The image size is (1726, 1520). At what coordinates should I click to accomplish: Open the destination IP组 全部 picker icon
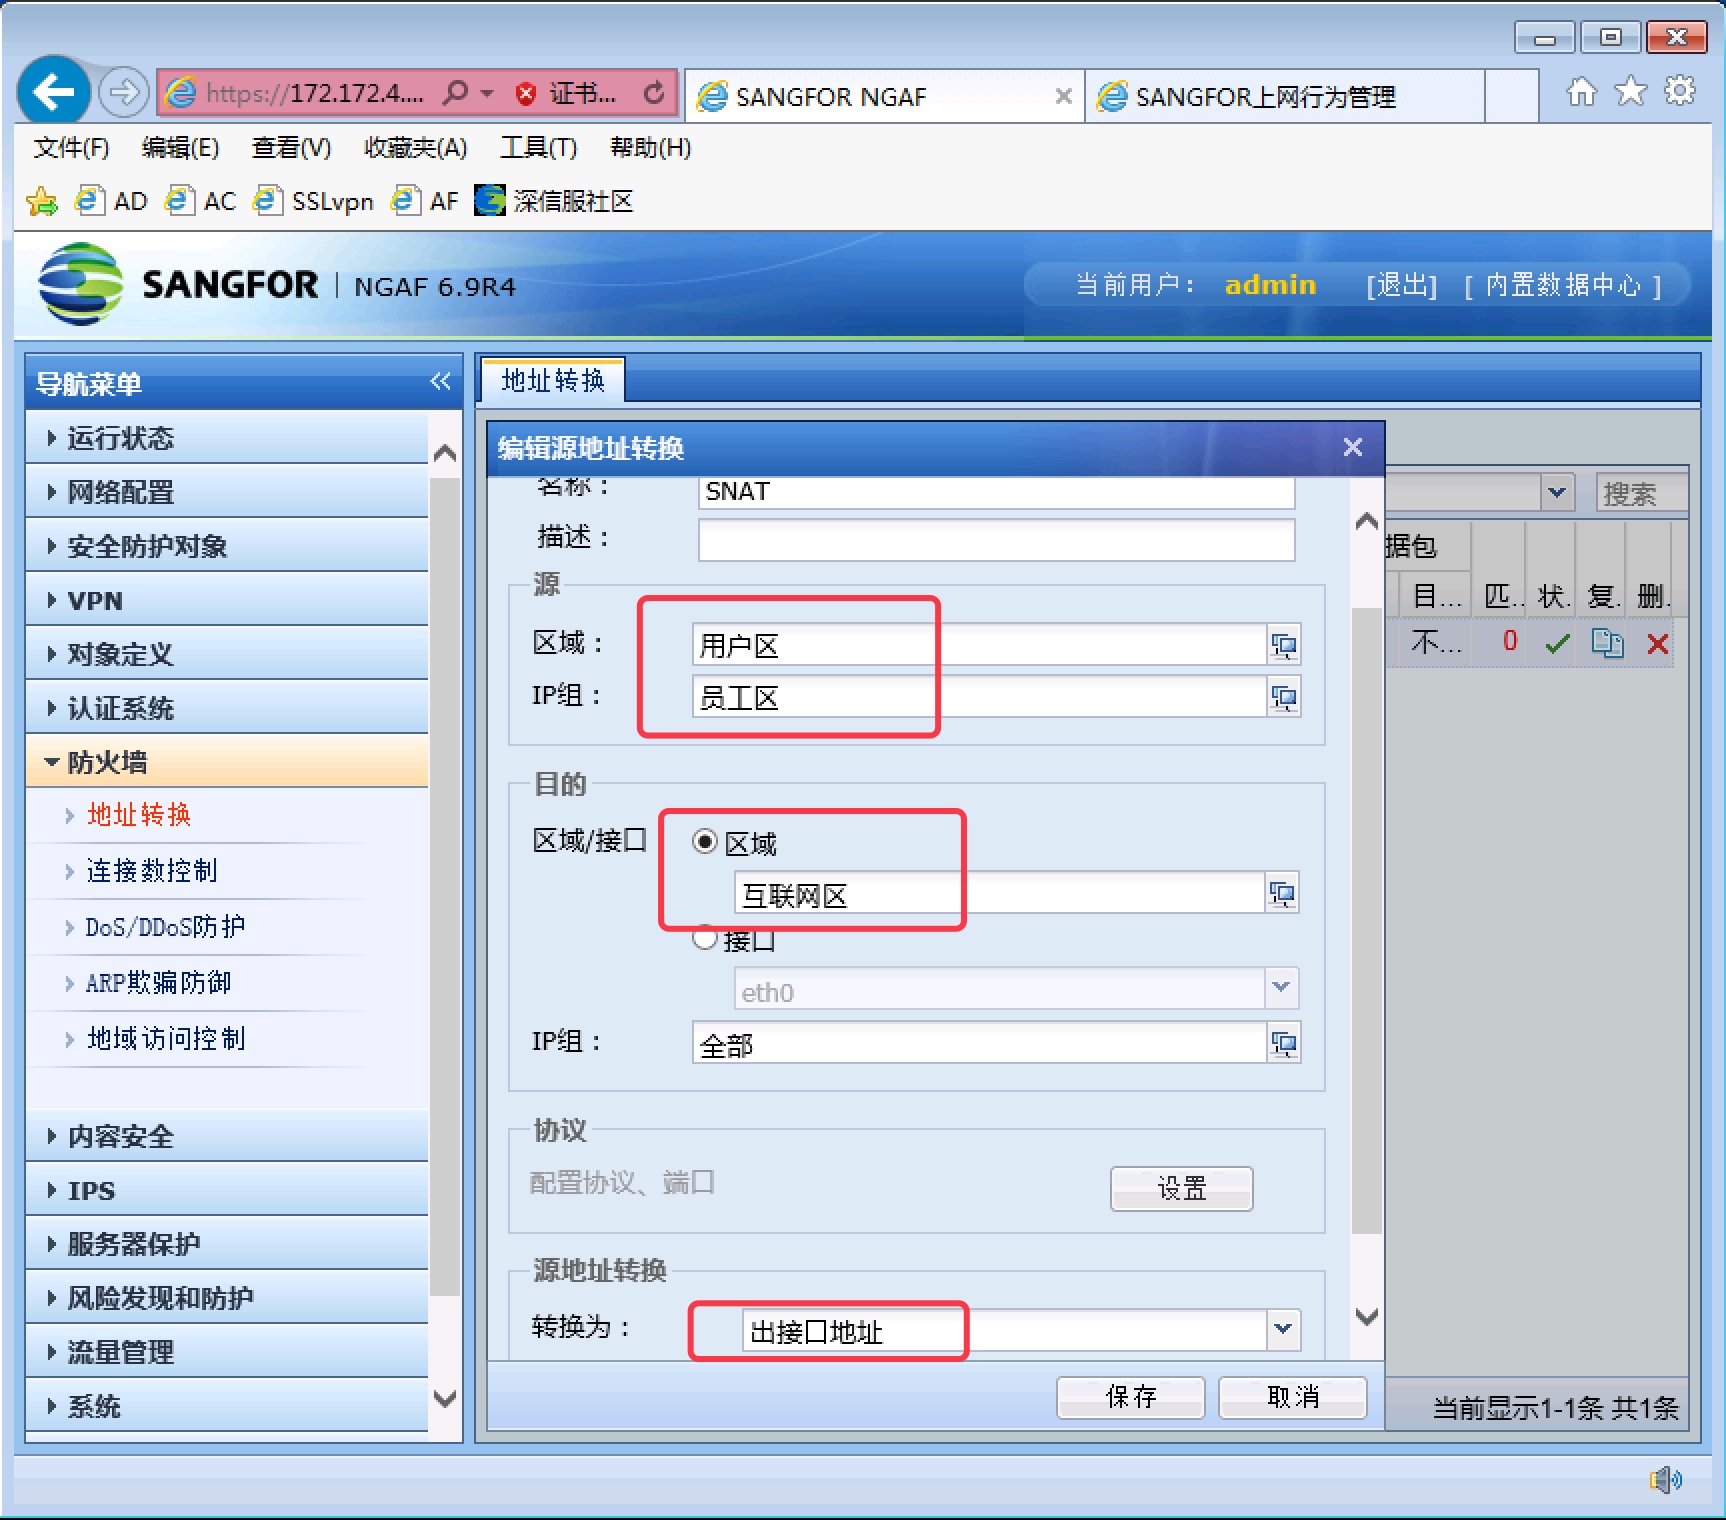(1284, 1043)
